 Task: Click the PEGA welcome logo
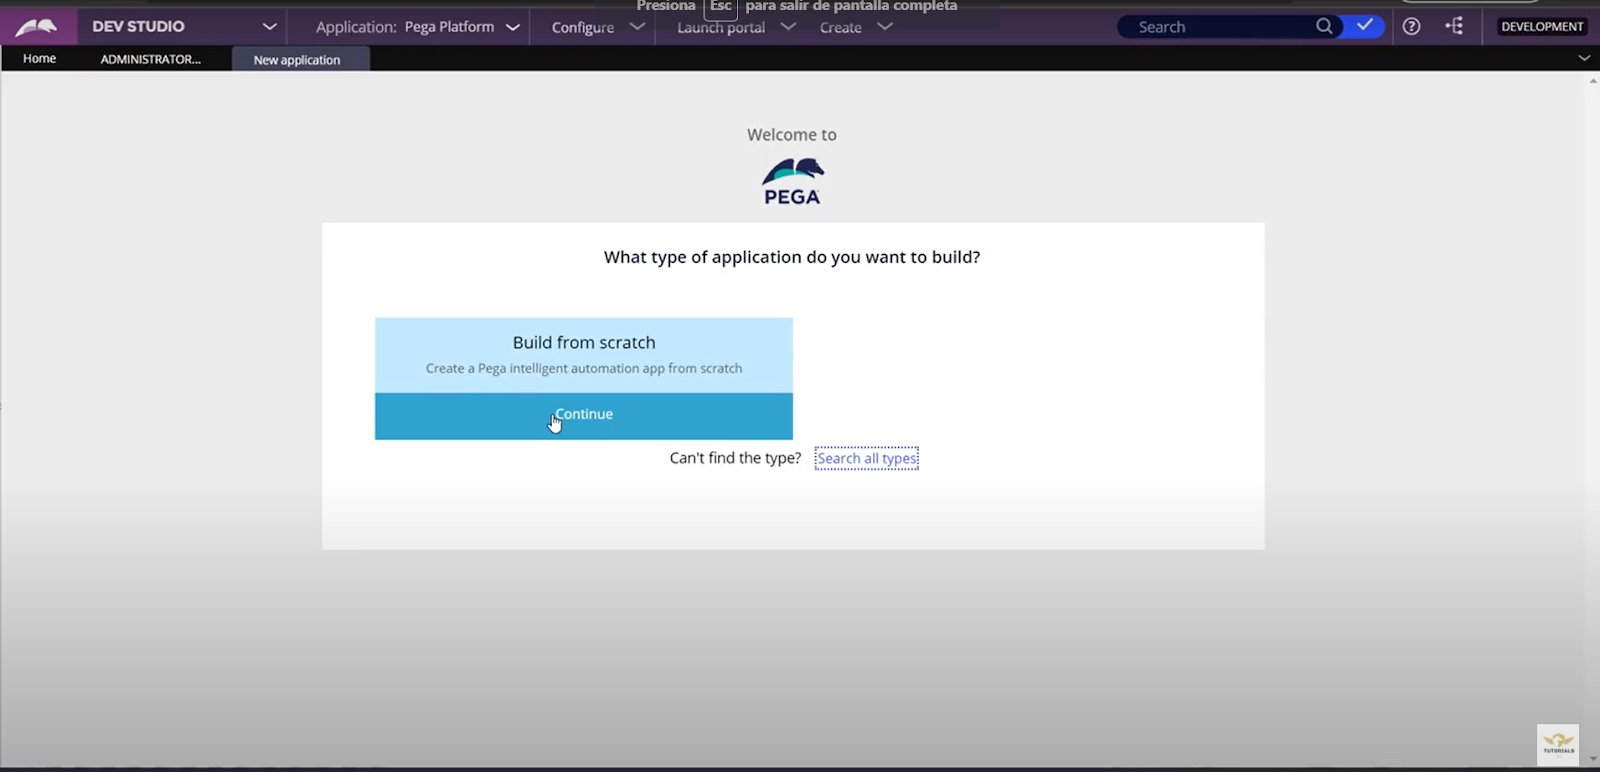(792, 181)
